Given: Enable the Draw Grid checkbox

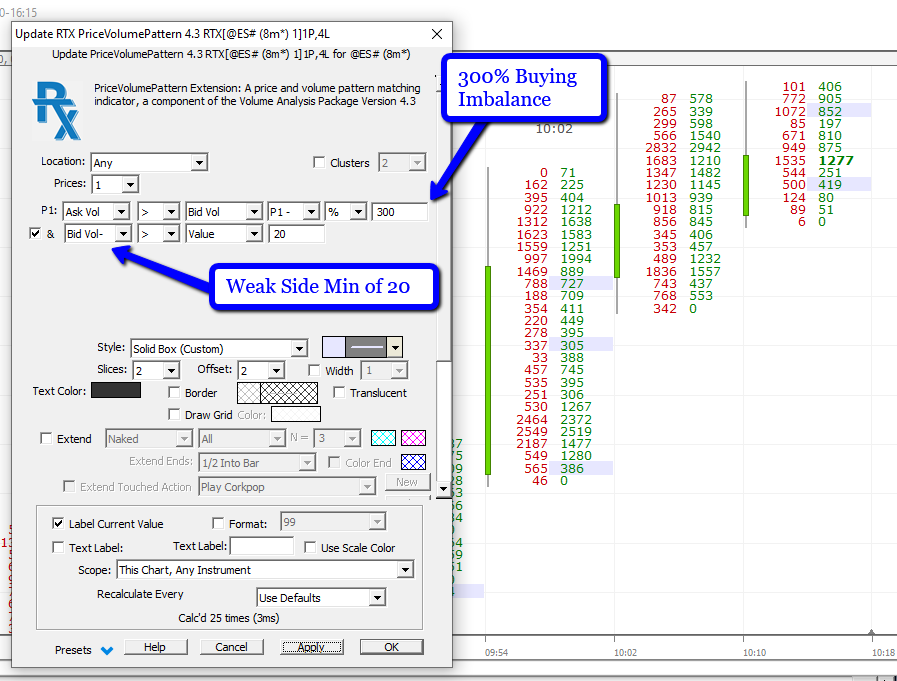Looking at the screenshot, I should pos(174,414).
